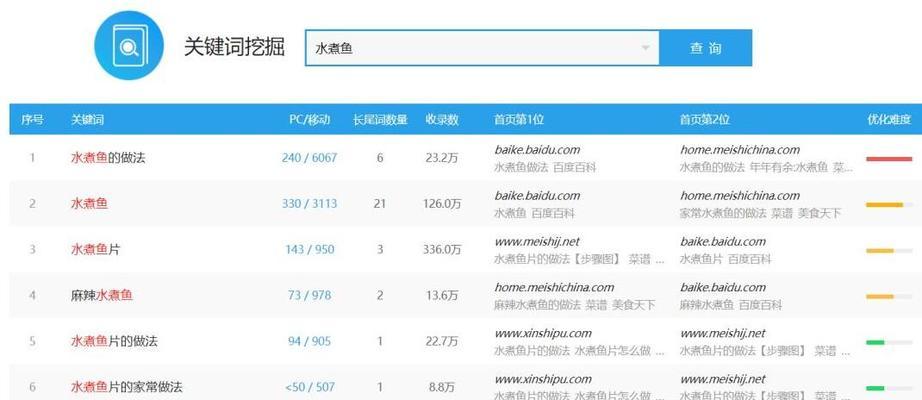922x400 pixels.
Task: Click baike.baidu.com first-place result for 水煮鱼的做法
Action: coord(537,150)
